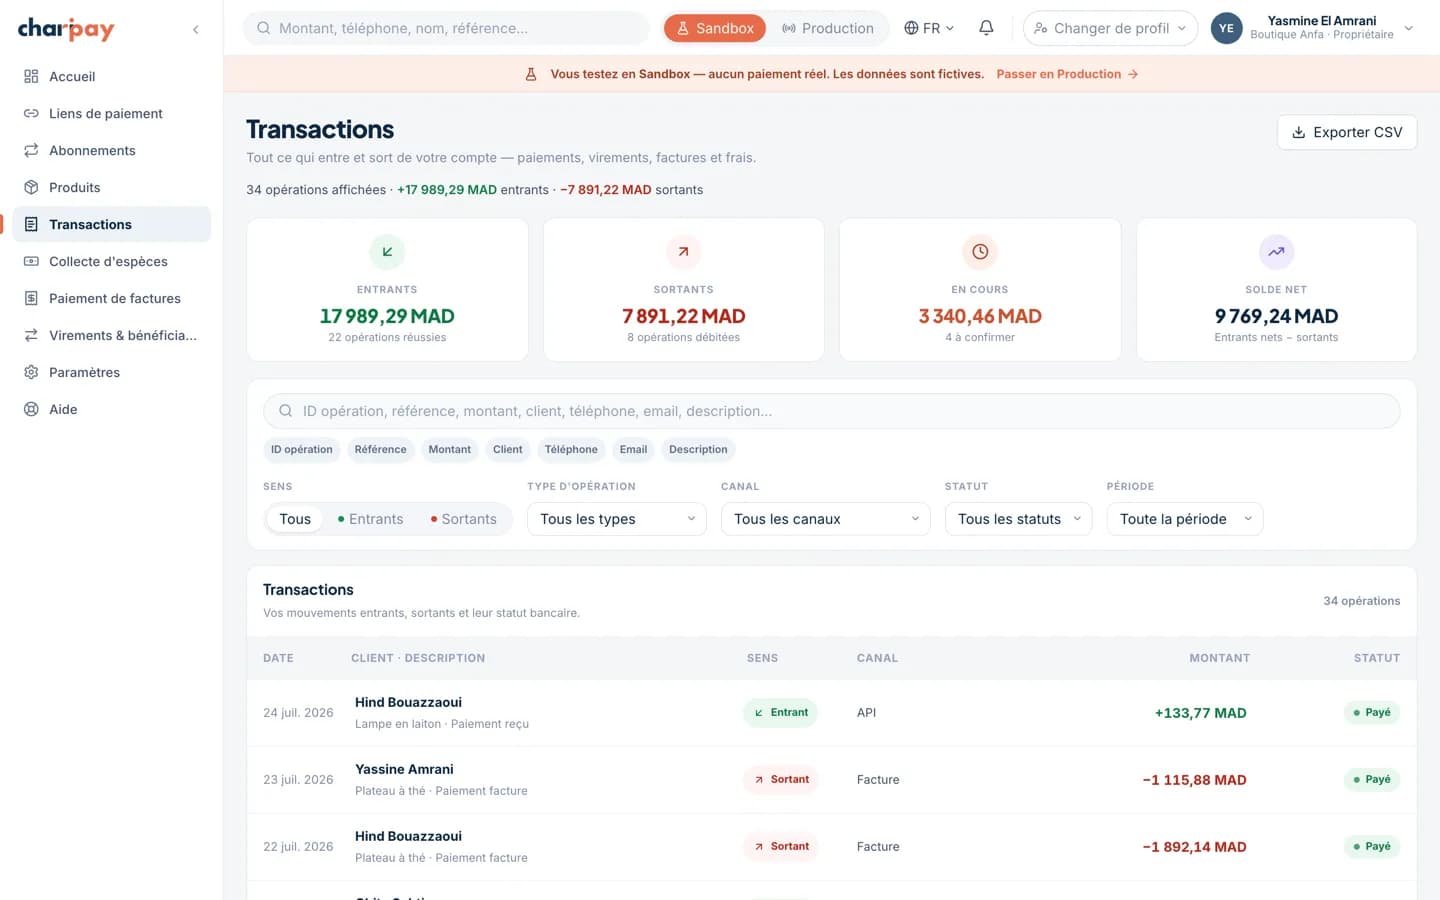Click the En cours clock icon
Viewport: 1440px width, 900px height.
point(980,252)
